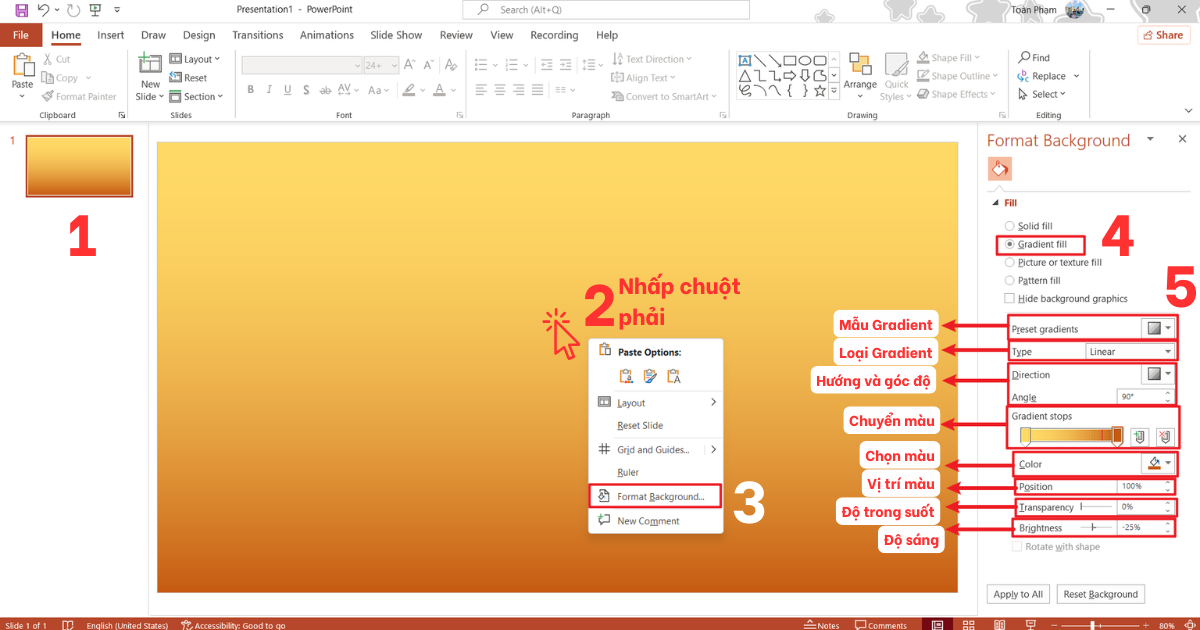The height and width of the screenshot is (630, 1200).
Task: Click the Save icon in title bar
Action: pos(21,10)
